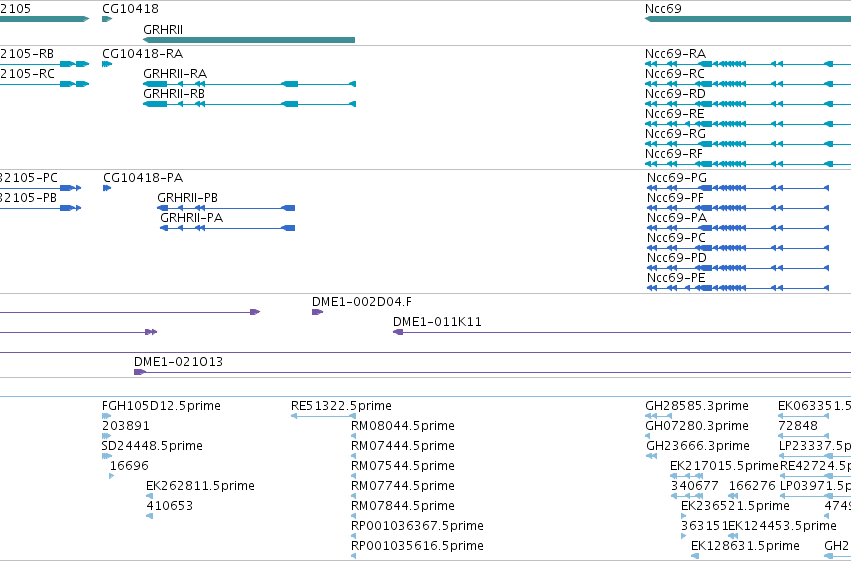Click the DME1-002D04.F arrow glyph
851x561 pixels.
(317, 312)
